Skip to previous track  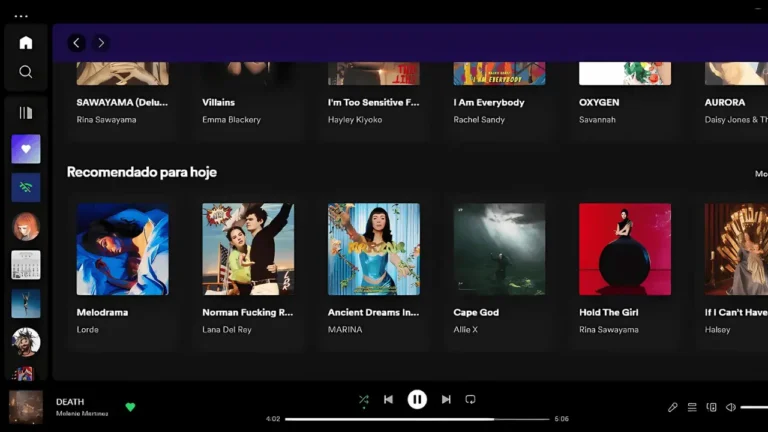pyautogui.click(x=388, y=400)
